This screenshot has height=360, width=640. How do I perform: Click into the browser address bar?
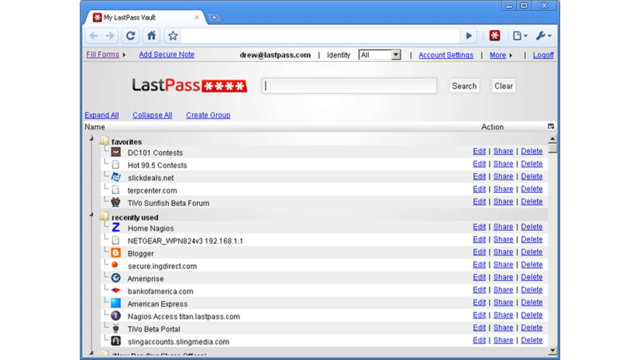click(320, 36)
